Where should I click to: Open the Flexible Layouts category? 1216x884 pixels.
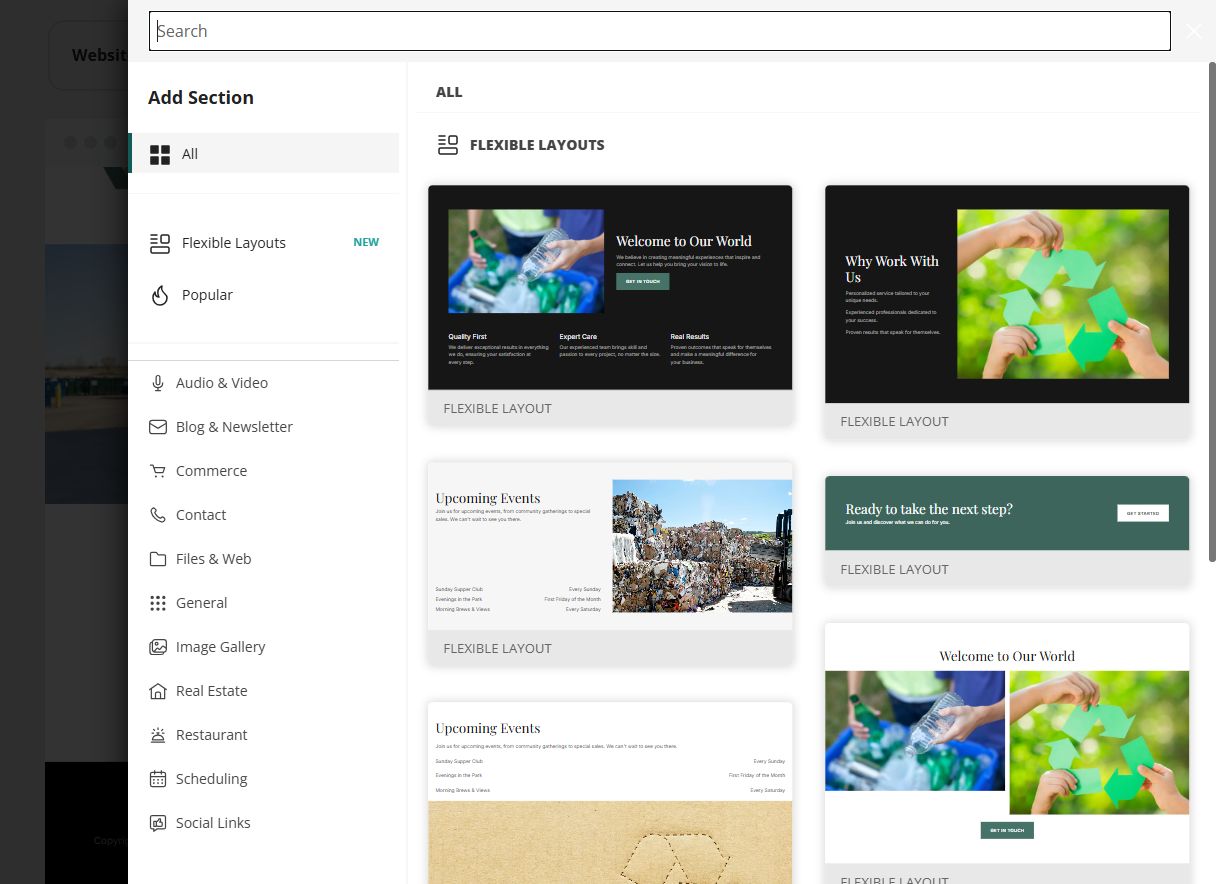[x=234, y=243]
